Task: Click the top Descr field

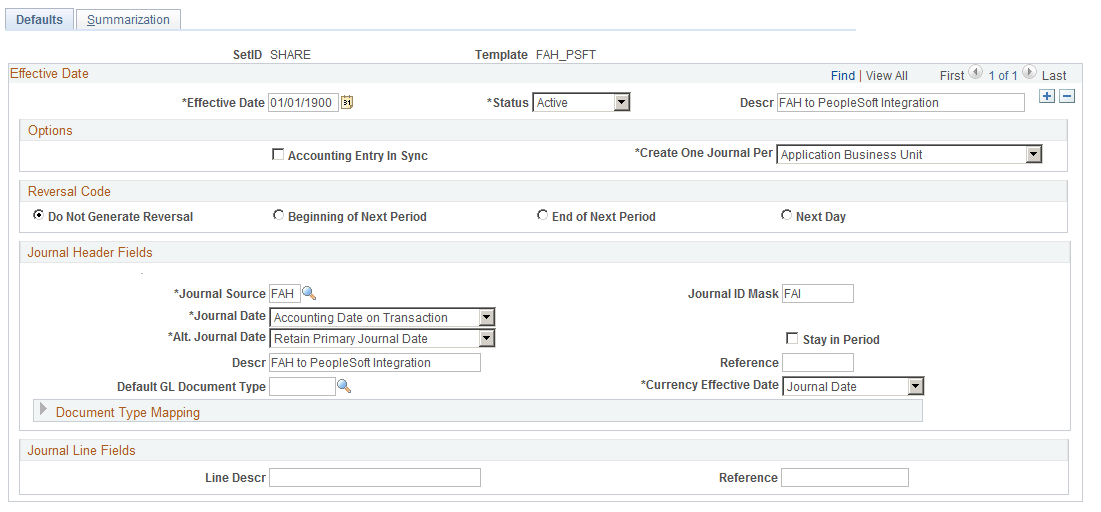Action: tap(901, 103)
